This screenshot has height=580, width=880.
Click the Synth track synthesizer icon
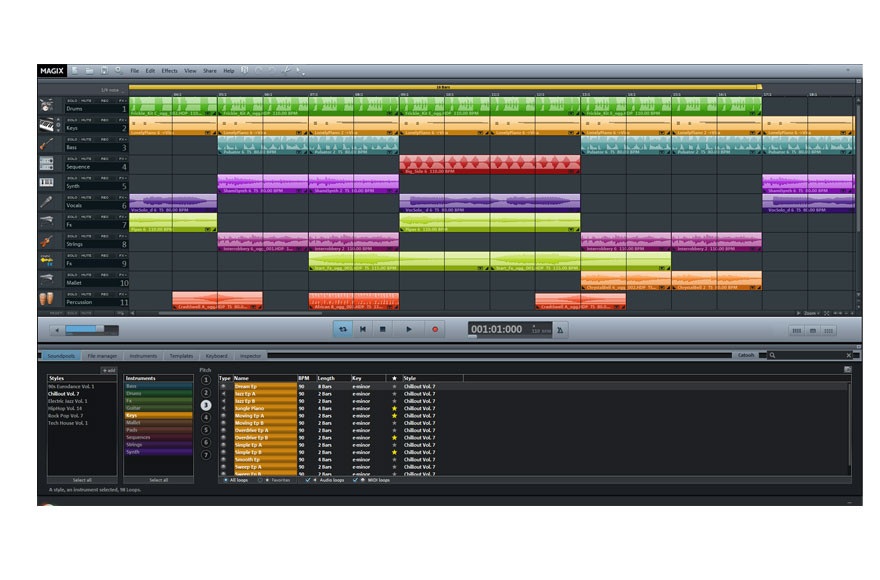(47, 182)
